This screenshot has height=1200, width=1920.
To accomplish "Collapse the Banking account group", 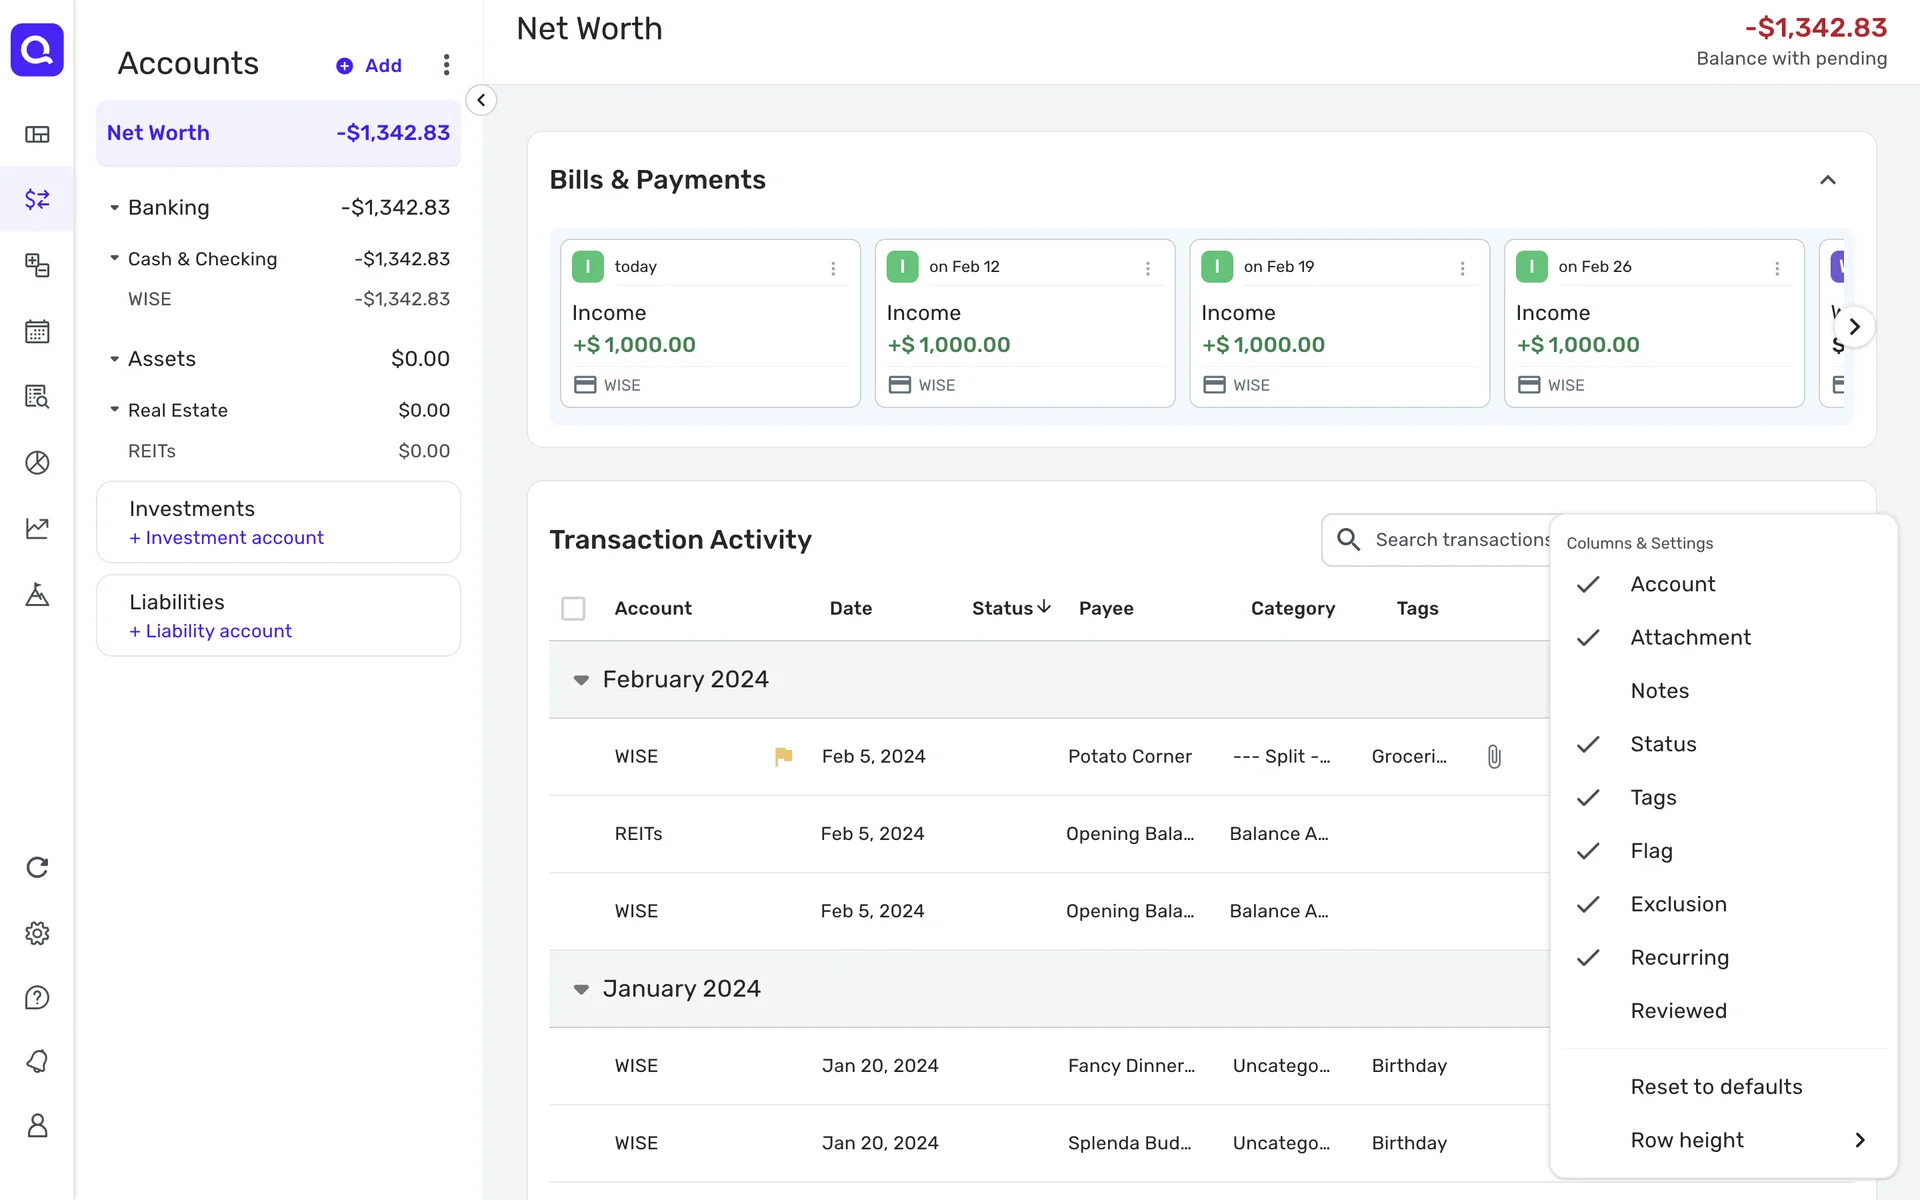I will tap(114, 208).
